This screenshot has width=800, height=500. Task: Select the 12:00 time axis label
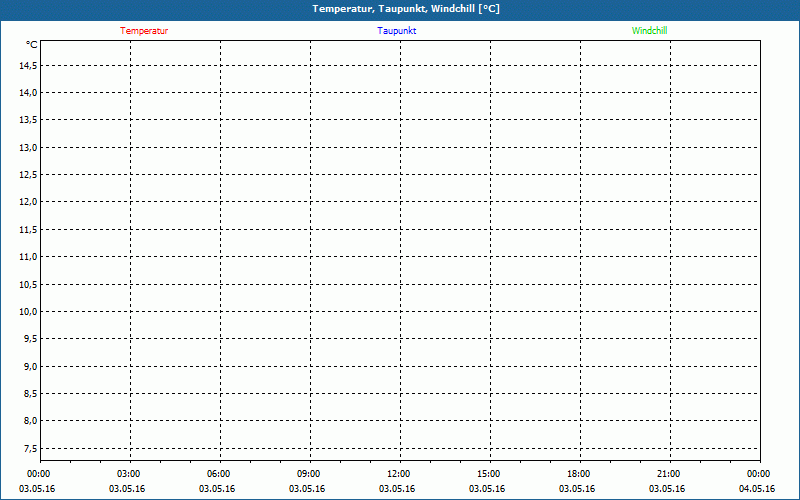point(398,474)
